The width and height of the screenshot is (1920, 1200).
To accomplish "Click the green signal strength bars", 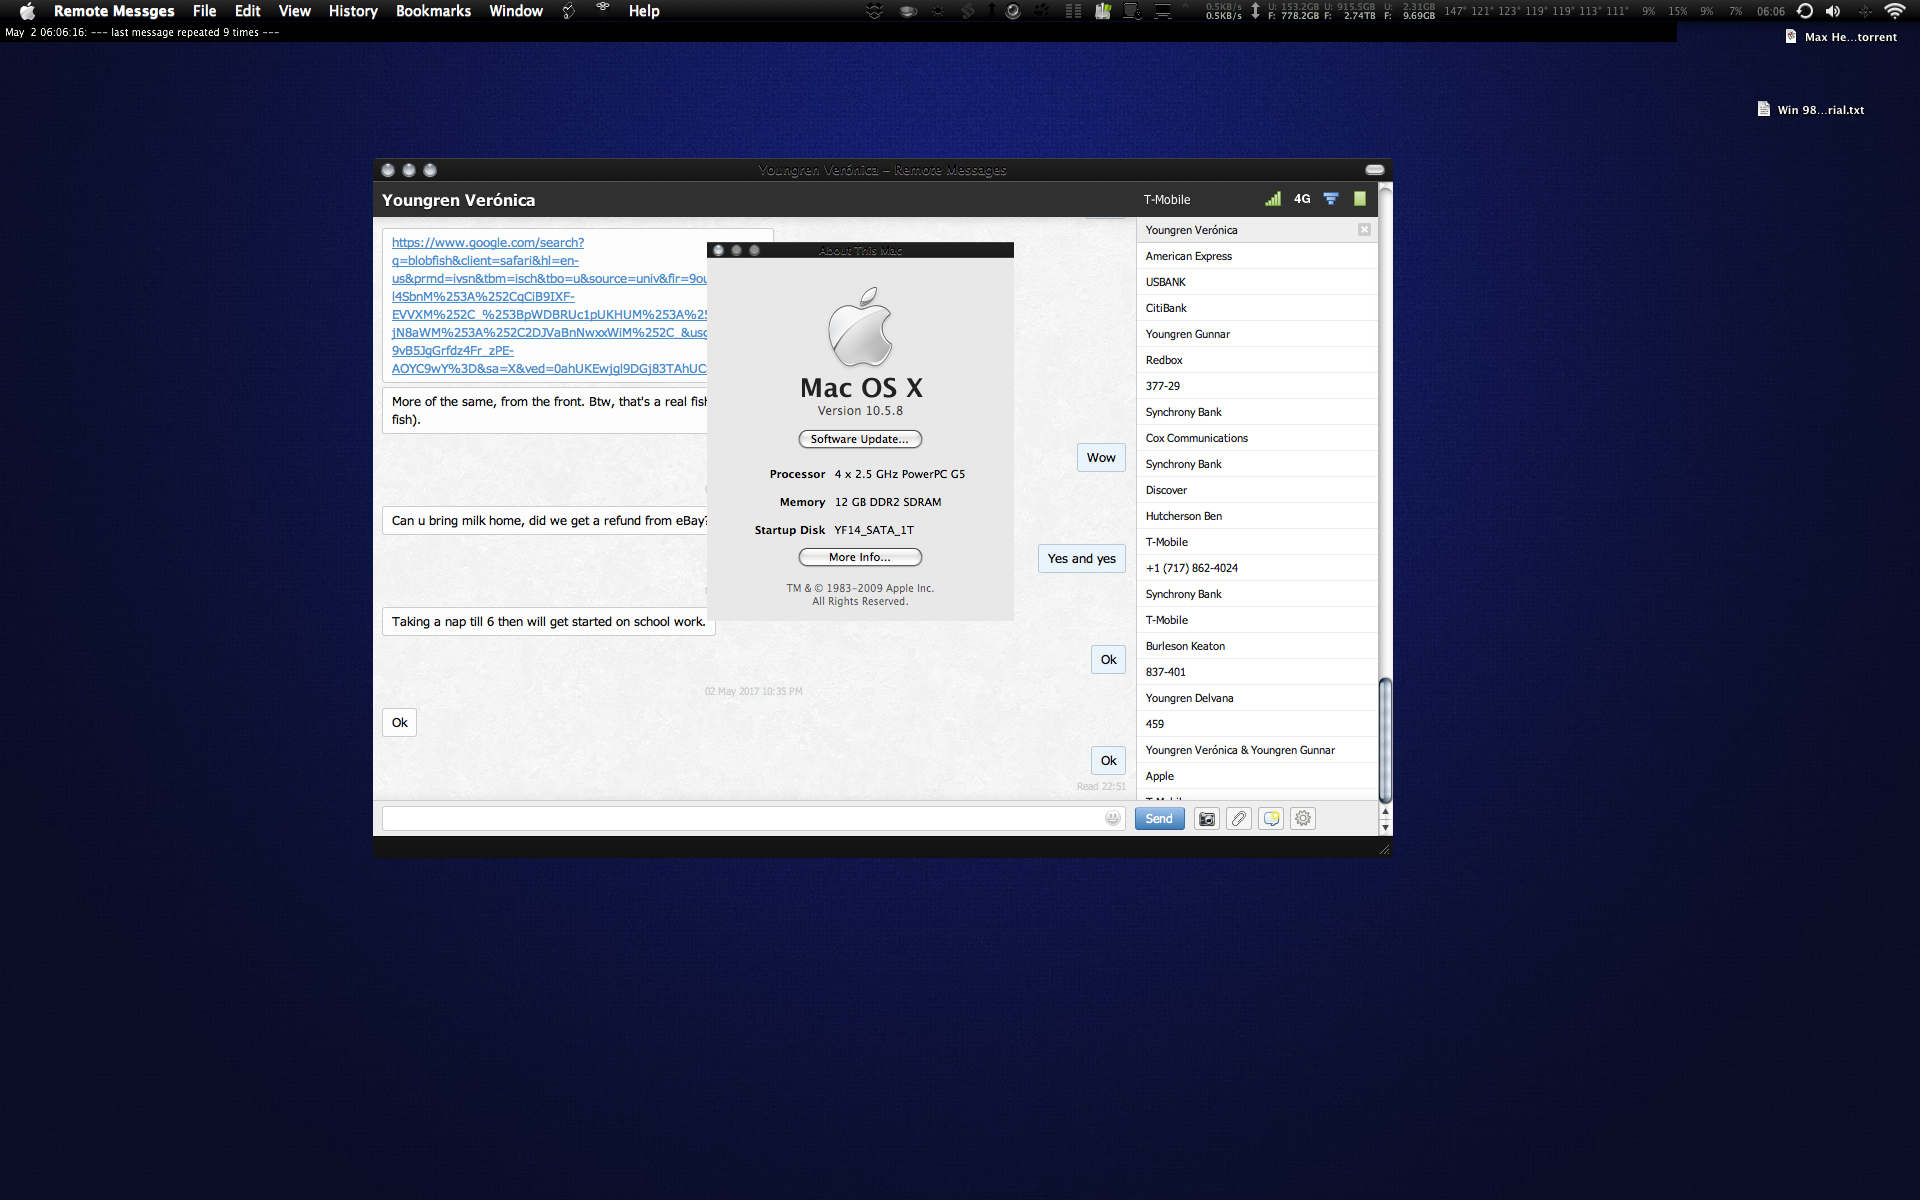I will (x=1272, y=199).
